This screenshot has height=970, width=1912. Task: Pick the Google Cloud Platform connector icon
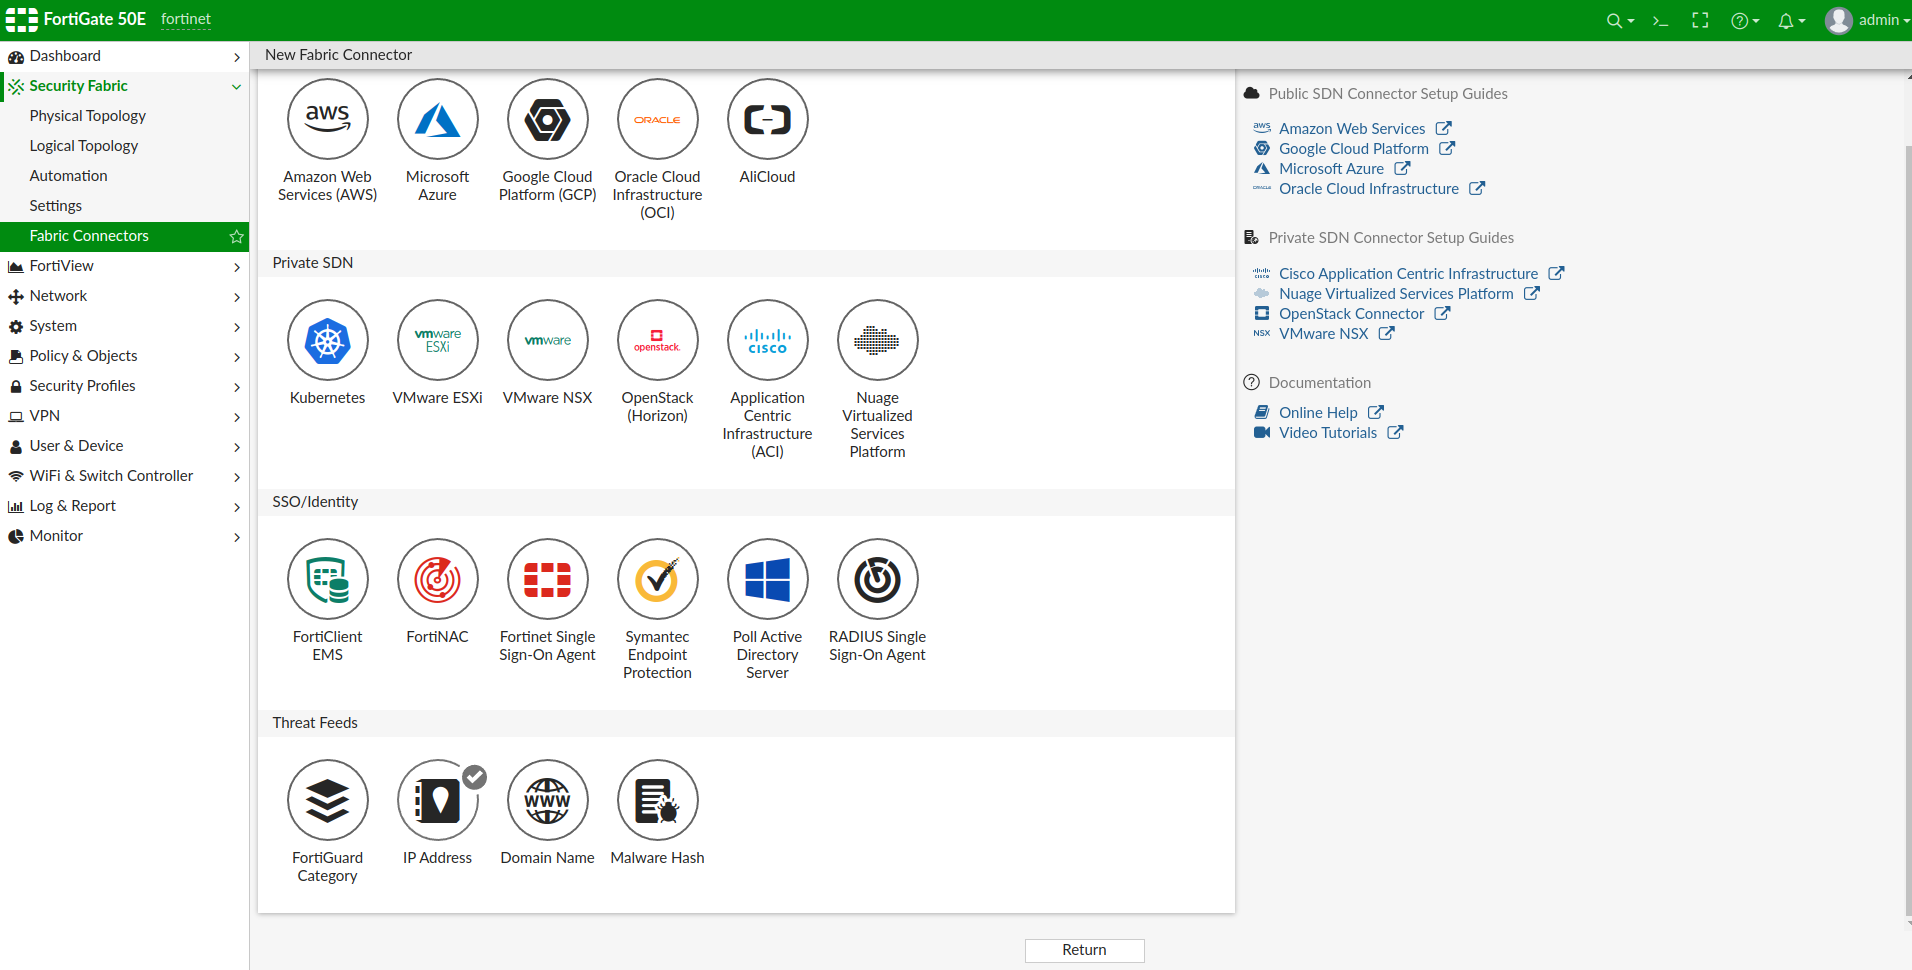[548, 120]
